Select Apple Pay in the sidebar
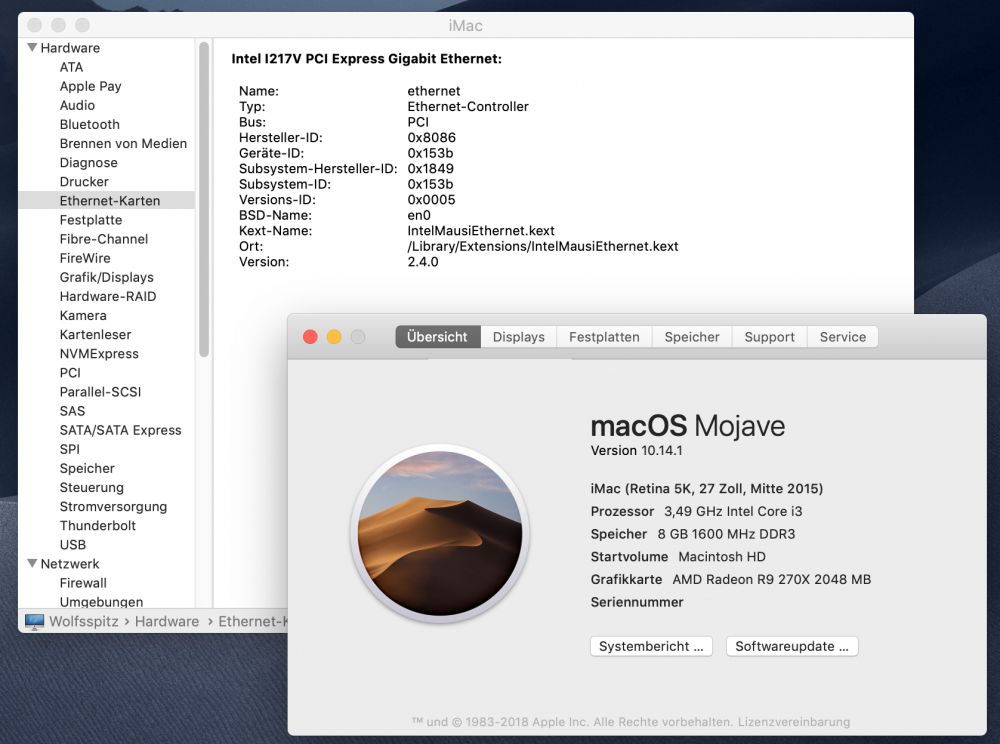Screen dimensions: 1000x744 [91, 86]
